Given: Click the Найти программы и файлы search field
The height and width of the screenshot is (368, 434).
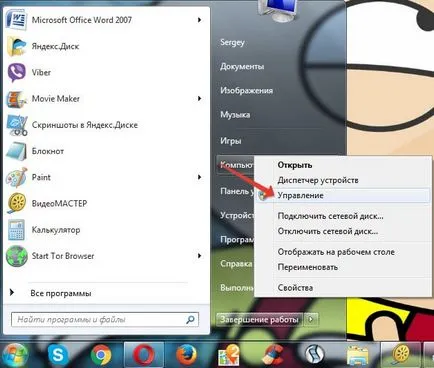Looking at the screenshot, I should [105, 320].
